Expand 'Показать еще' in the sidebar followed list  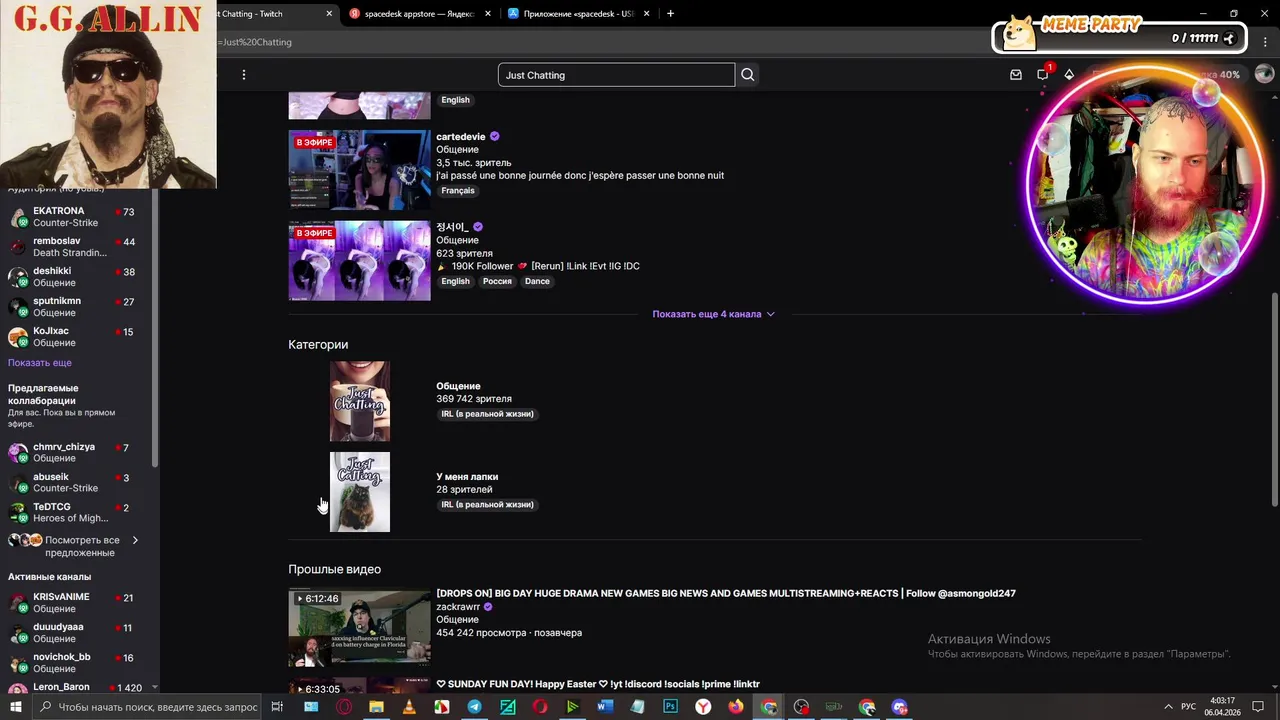[x=40, y=363]
